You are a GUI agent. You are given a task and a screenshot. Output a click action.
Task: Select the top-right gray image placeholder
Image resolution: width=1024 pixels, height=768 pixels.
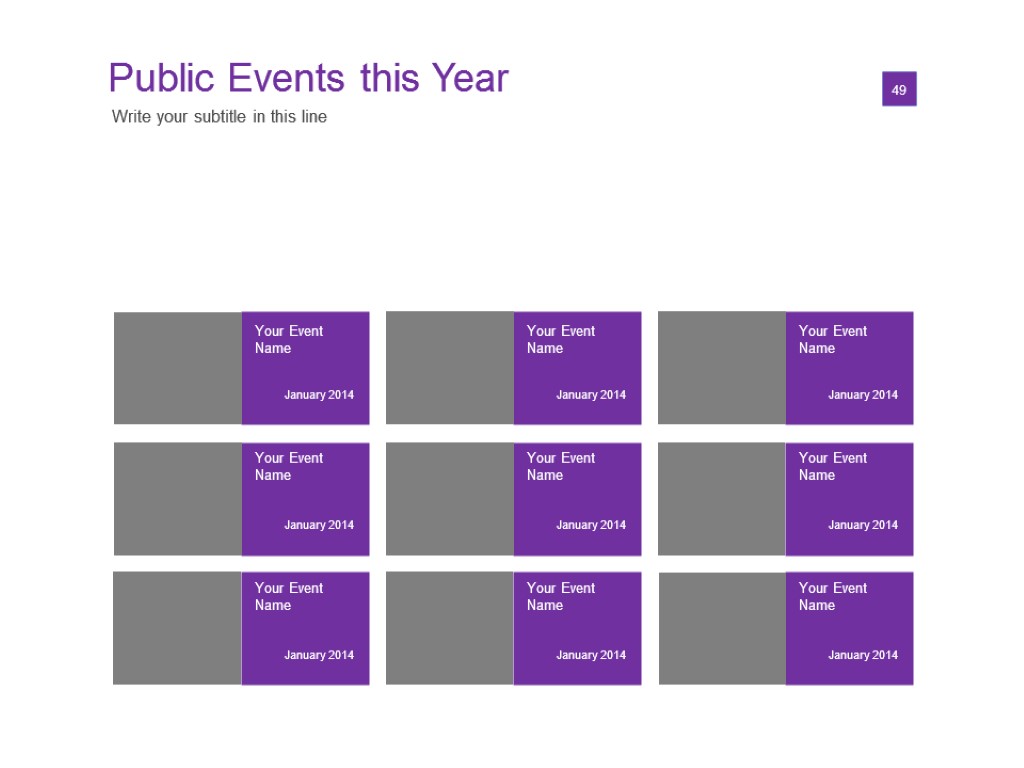point(722,368)
